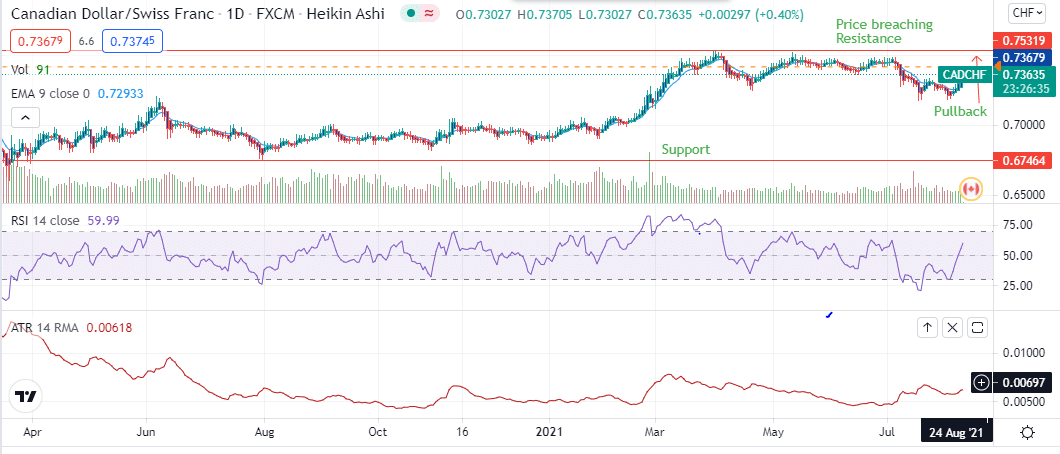Delete the ATR pane
This screenshot has height=454, width=1060.
click(x=952, y=327)
